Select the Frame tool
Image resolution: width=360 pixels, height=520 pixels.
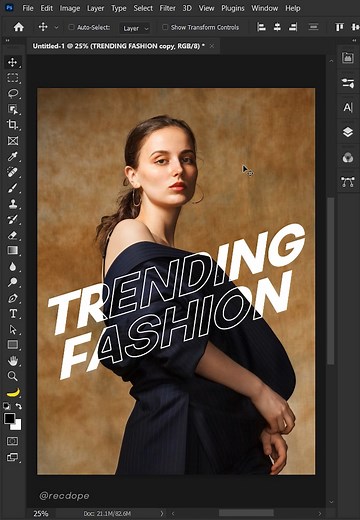tap(13, 141)
